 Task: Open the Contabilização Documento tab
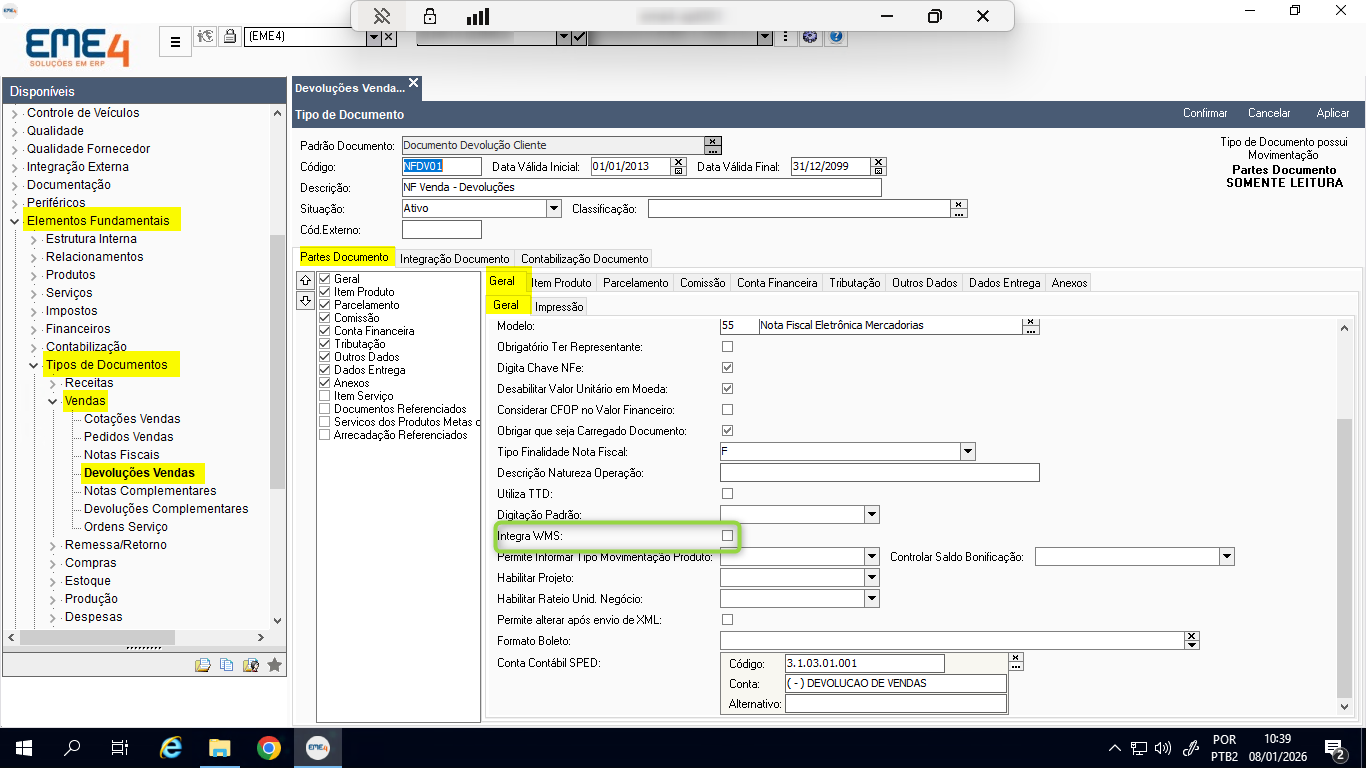(584, 259)
